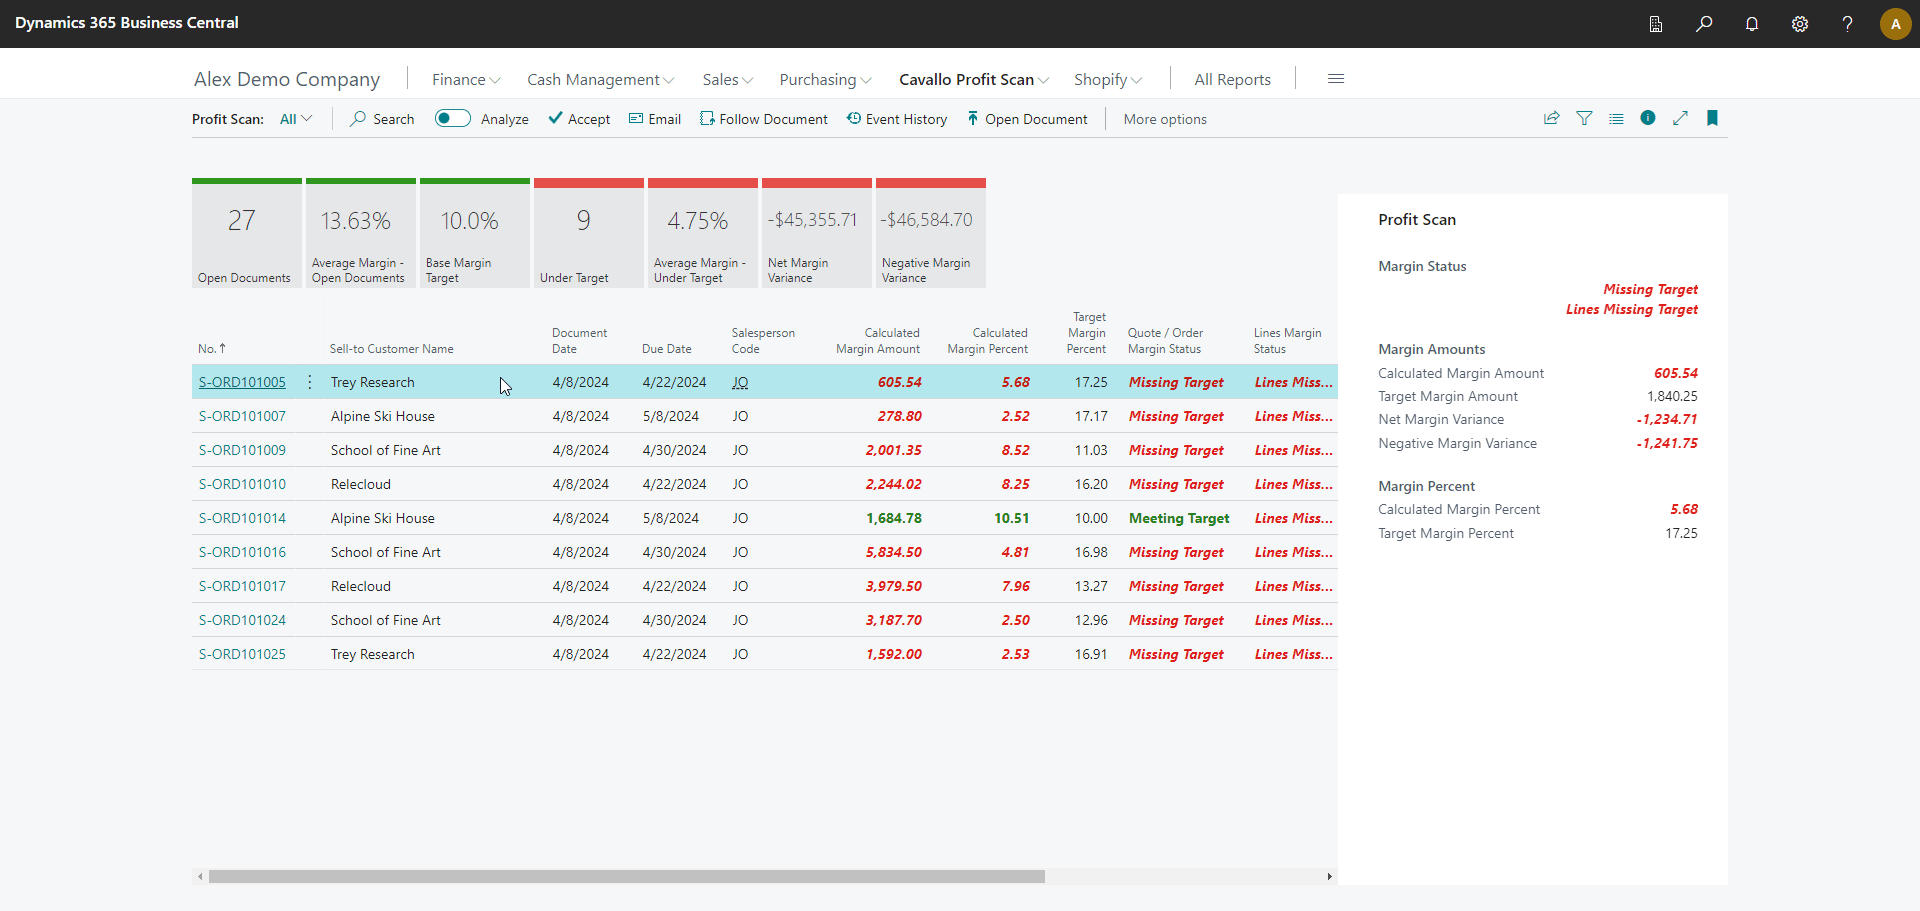Viewport: 1920px width, 911px height.
Task: Click the bookmark icon
Action: point(1712,118)
